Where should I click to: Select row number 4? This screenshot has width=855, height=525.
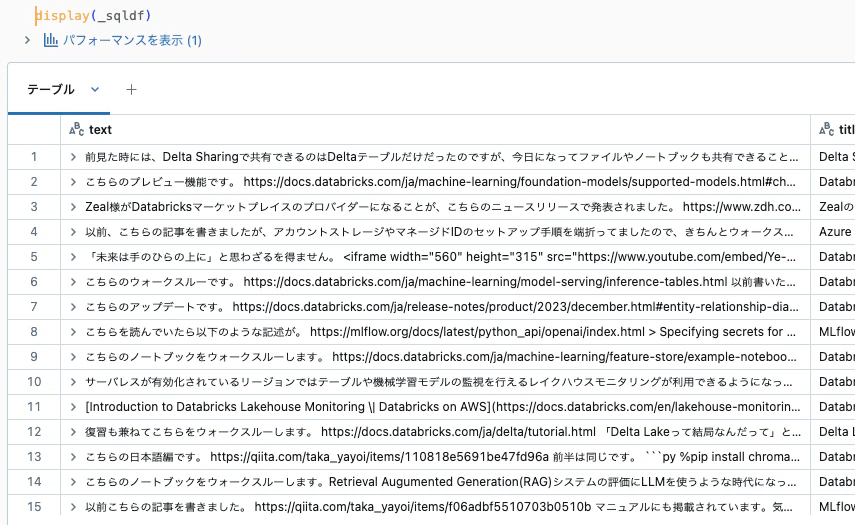pos(34,232)
